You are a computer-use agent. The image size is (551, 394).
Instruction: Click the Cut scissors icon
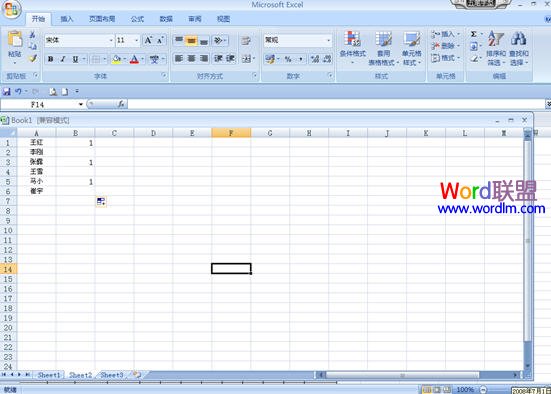coord(32,35)
